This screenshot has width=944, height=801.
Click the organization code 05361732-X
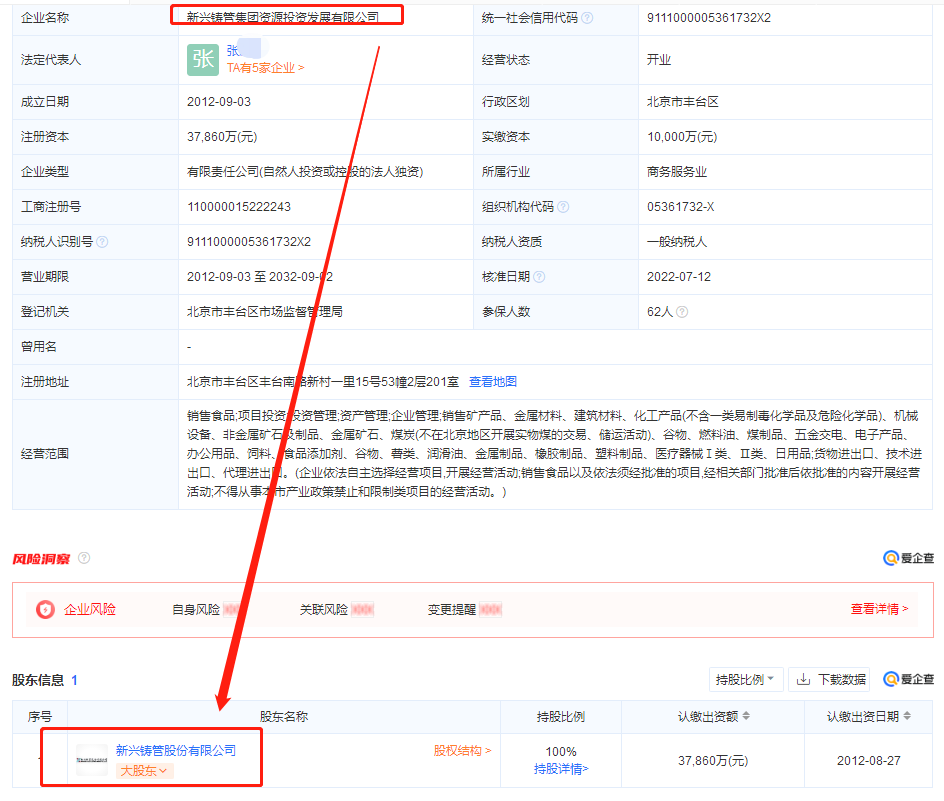680,207
